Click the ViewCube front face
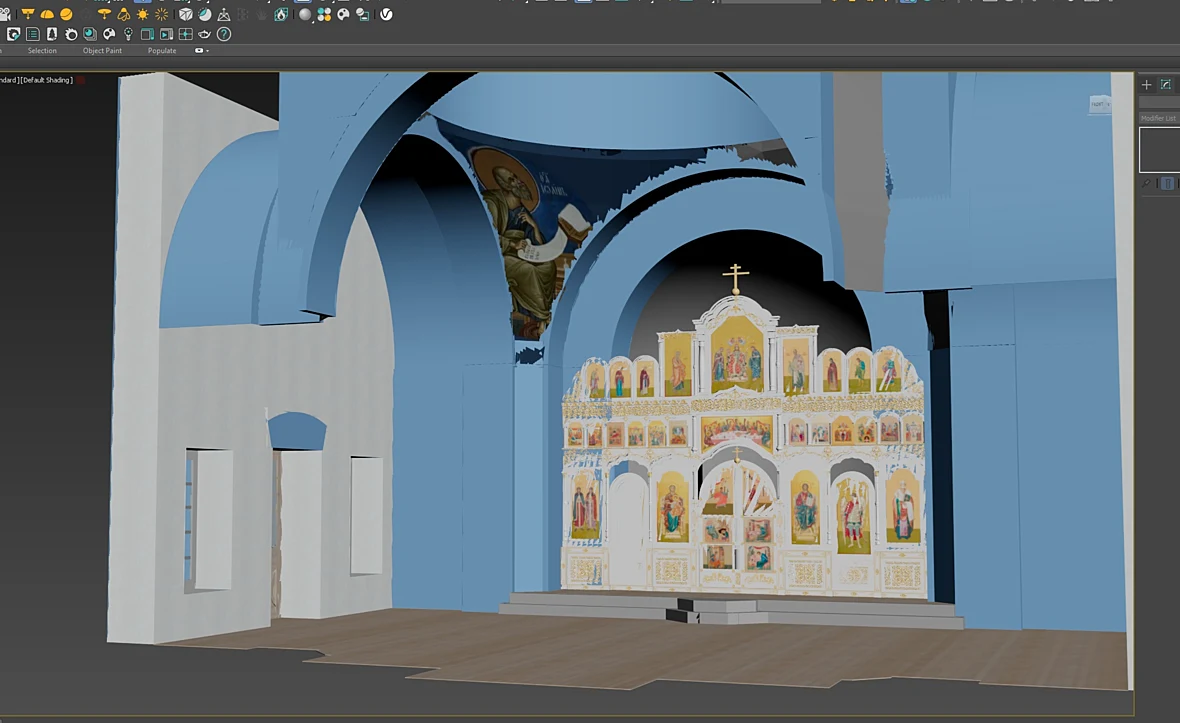This screenshot has height=723, width=1180. pyautogui.click(x=1099, y=104)
